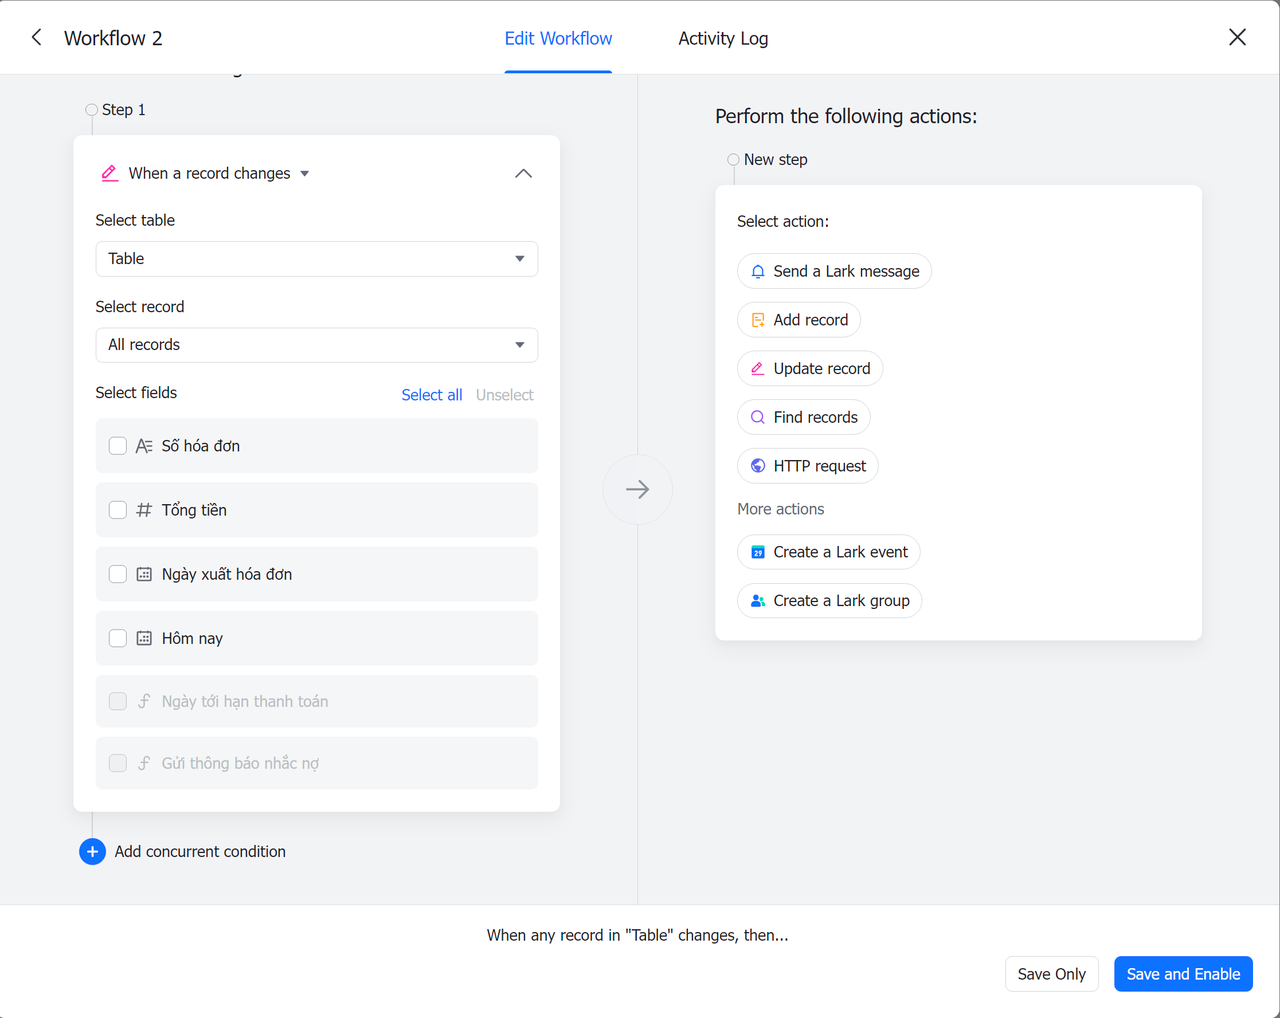Choose the Update record action
This screenshot has width=1280, height=1018.
pos(810,369)
